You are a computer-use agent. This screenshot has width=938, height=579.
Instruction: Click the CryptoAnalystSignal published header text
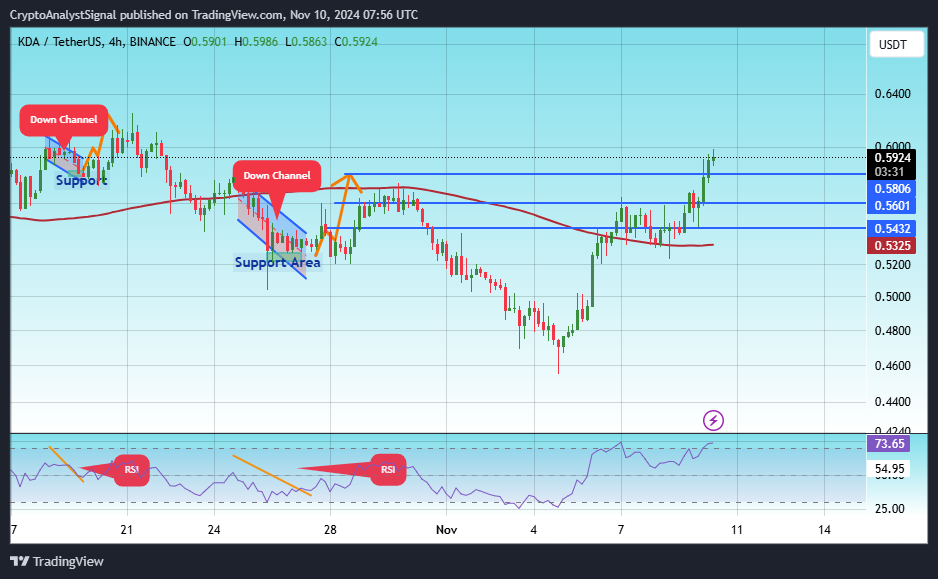(x=214, y=15)
